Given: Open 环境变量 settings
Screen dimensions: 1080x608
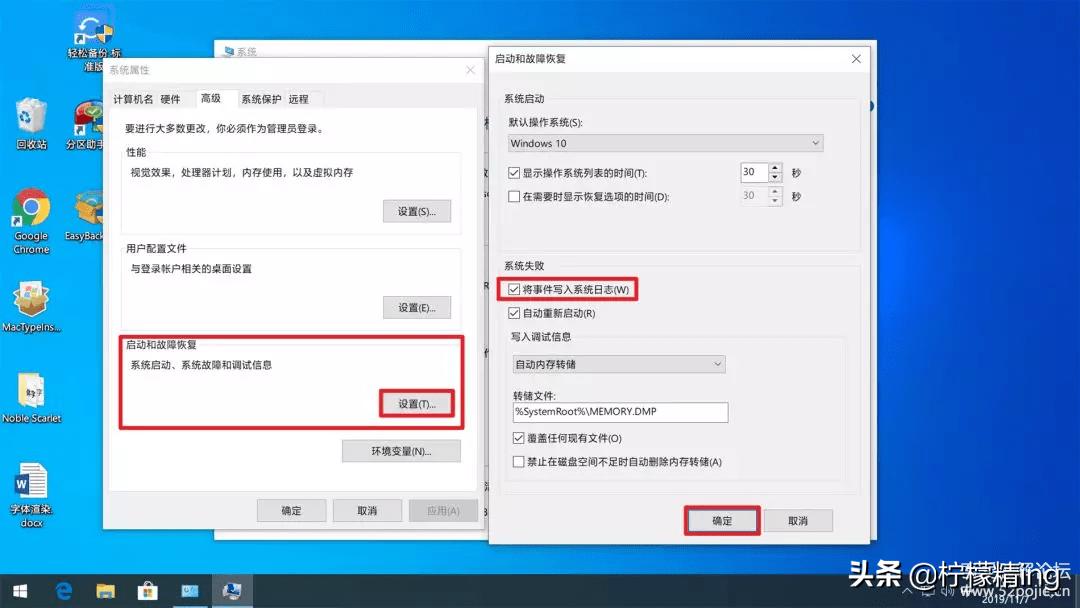Looking at the screenshot, I should coord(400,450).
